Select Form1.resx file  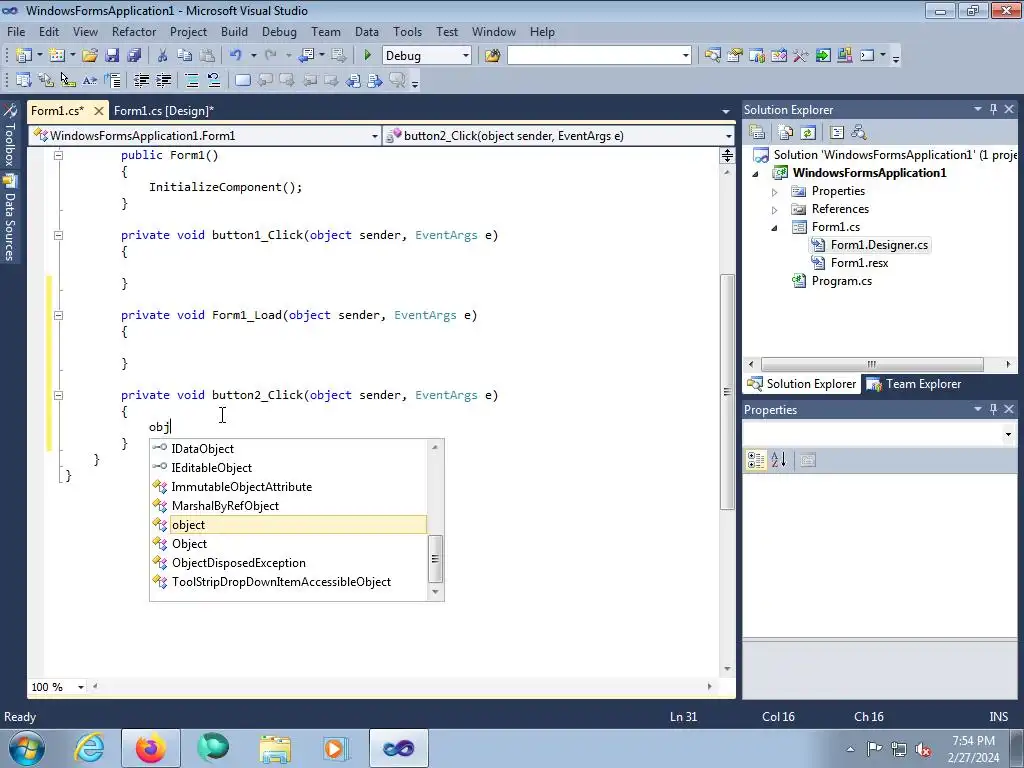tap(859, 263)
